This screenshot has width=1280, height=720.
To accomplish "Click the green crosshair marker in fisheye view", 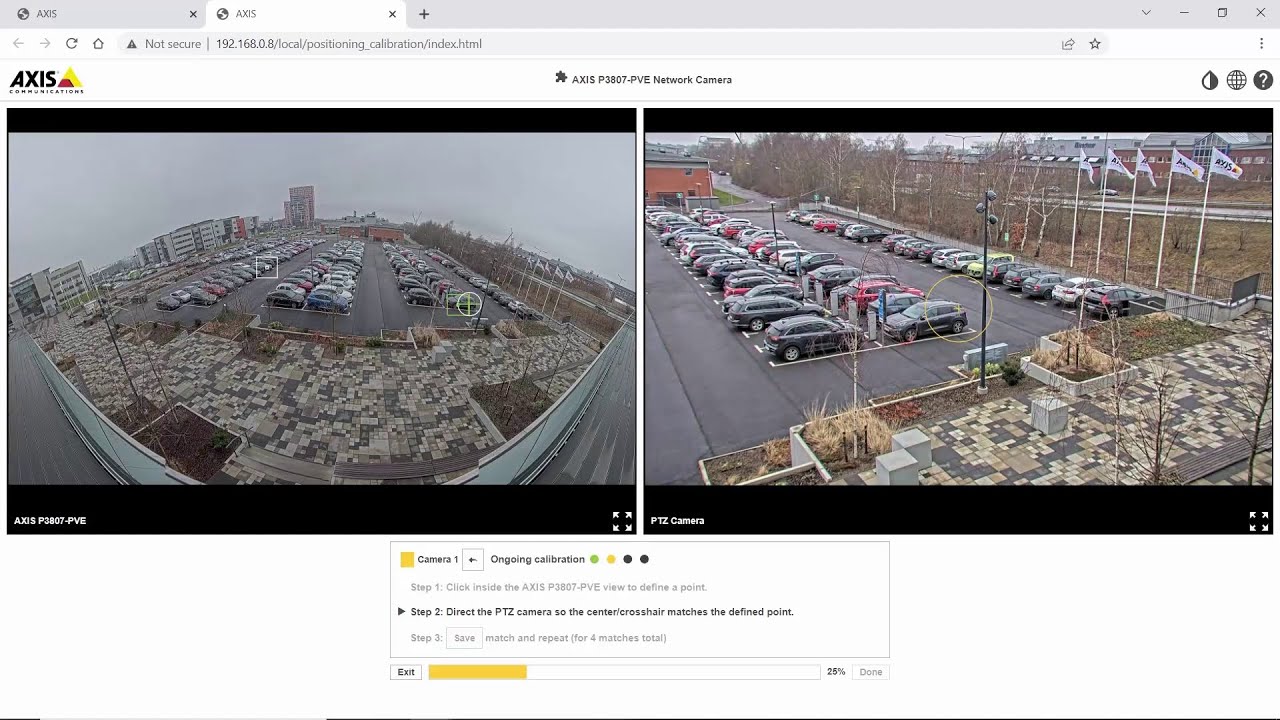I will pyautogui.click(x=467, y=303).
